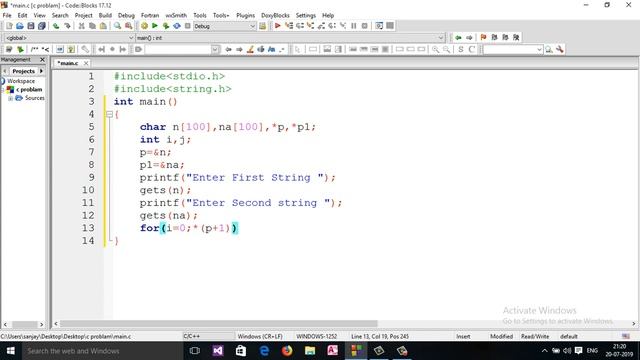Click the New file toolbar icon
Viewport: 640px width, 360px height.
click(x=9, y=26)
